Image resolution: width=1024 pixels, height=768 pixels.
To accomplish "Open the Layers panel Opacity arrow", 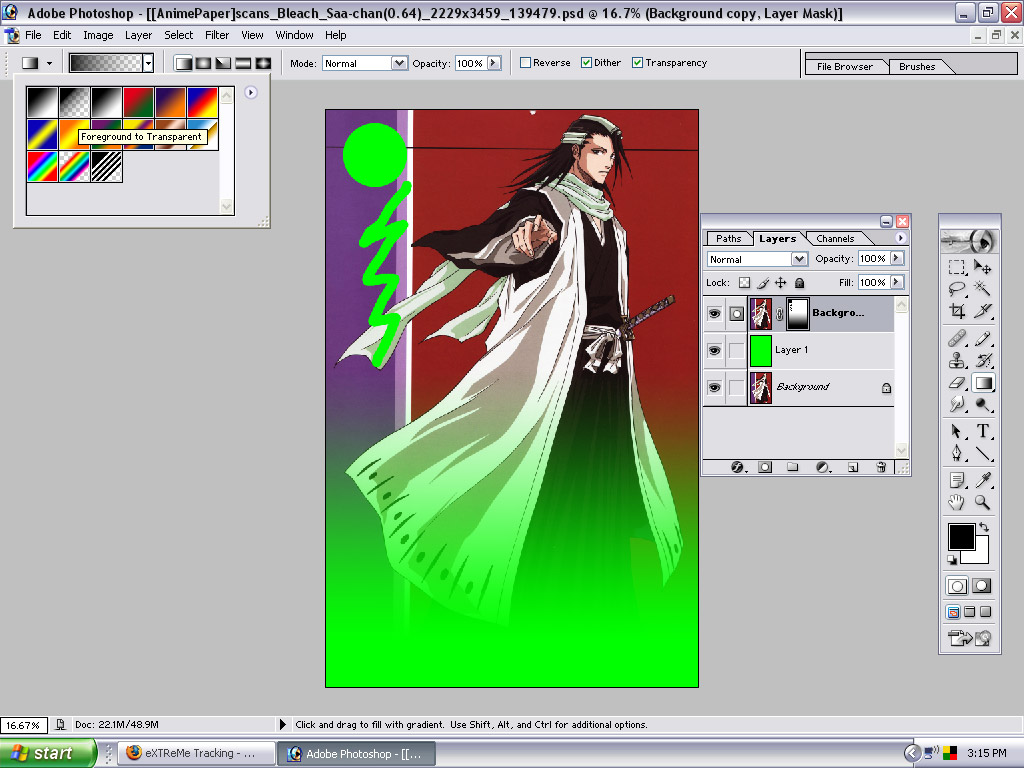I will pyautogui.click(x=897, y=259).
